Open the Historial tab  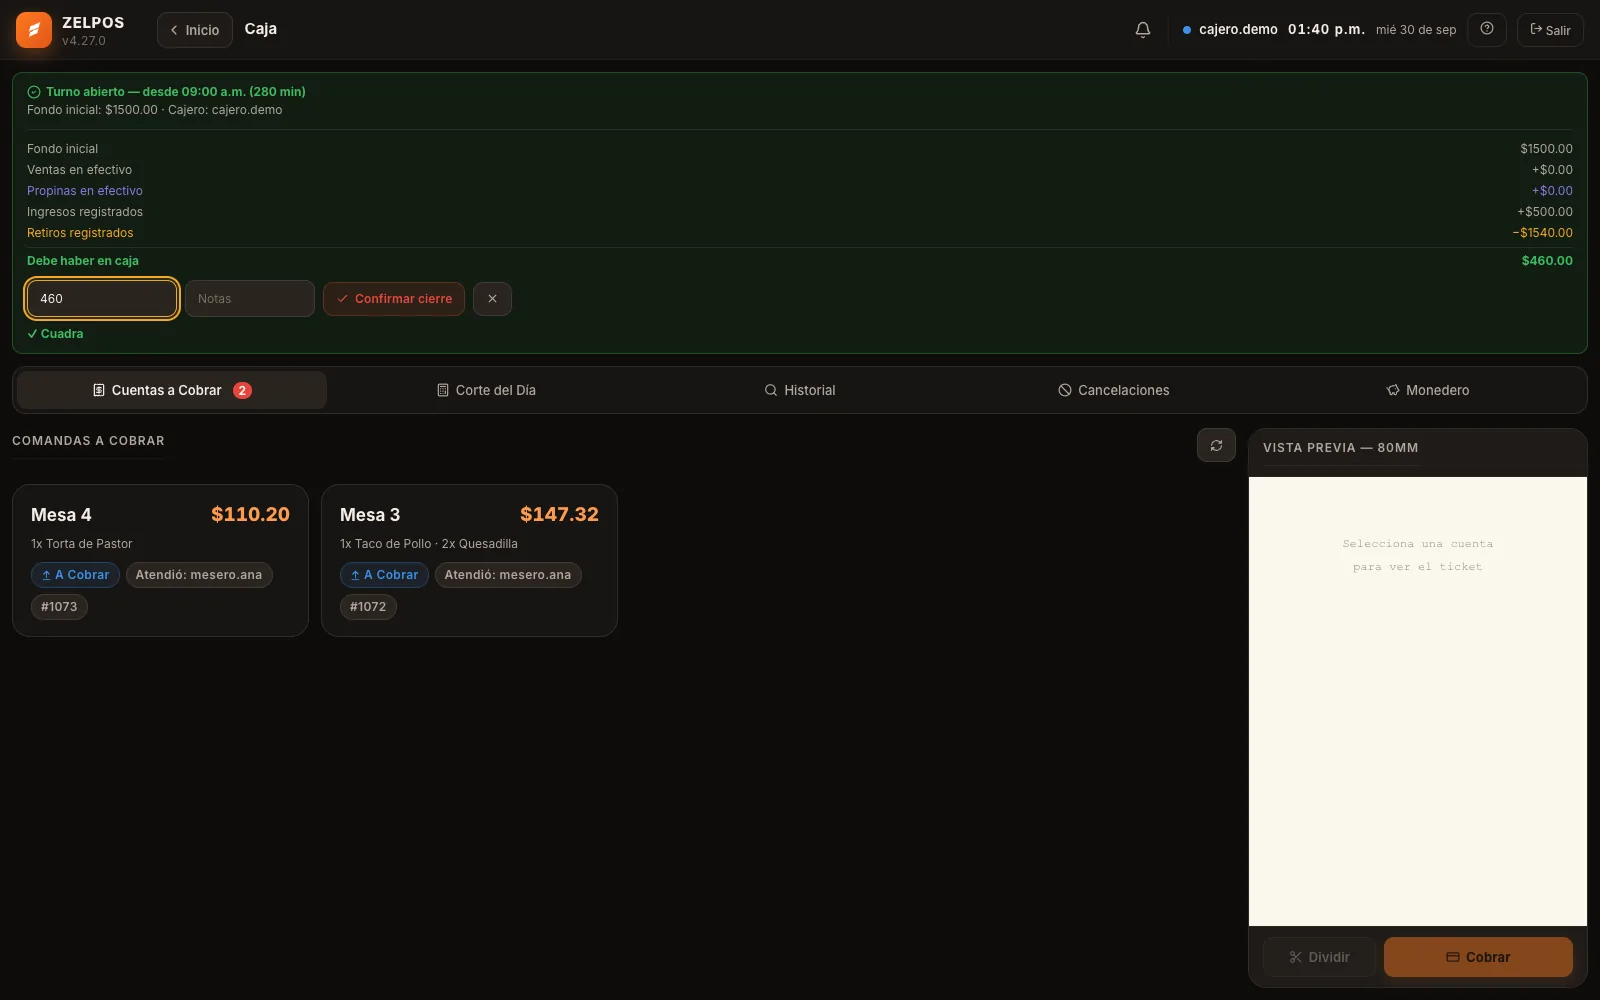click(x=800, y=390)
